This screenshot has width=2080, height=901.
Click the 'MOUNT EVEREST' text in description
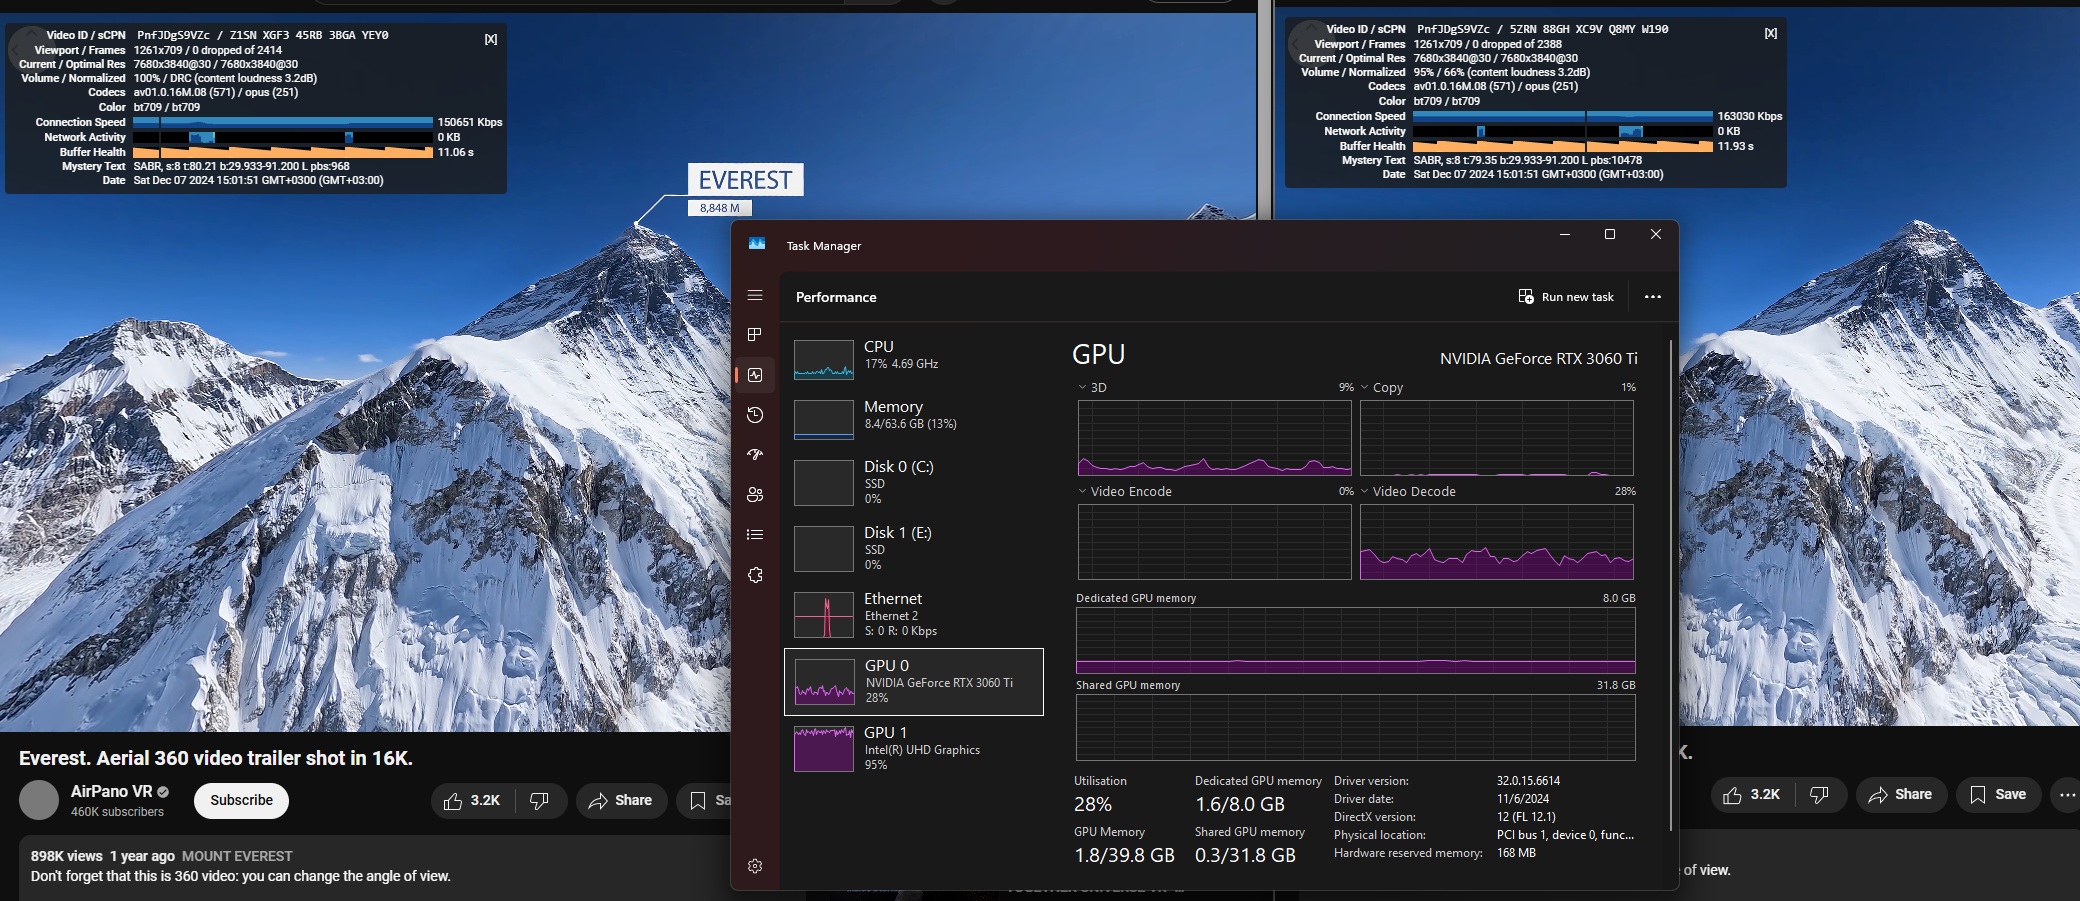pos(237,856)
